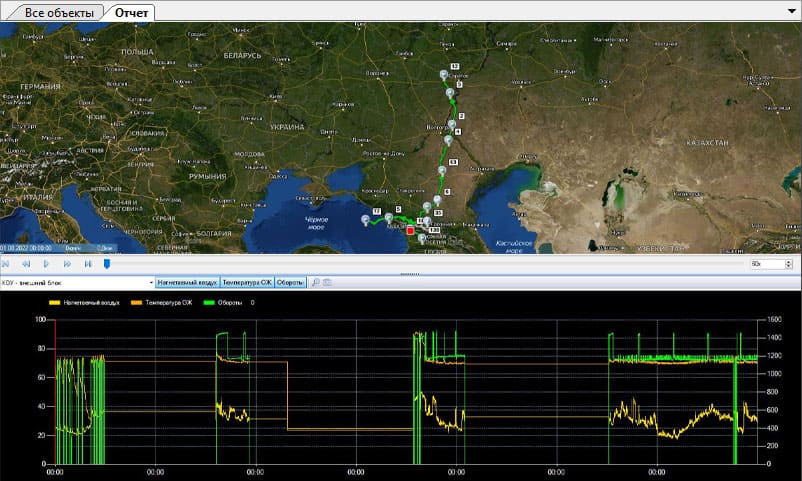Click the rewind playback icon
Viewport: 802px width, 481px height.
click(26, 264)
